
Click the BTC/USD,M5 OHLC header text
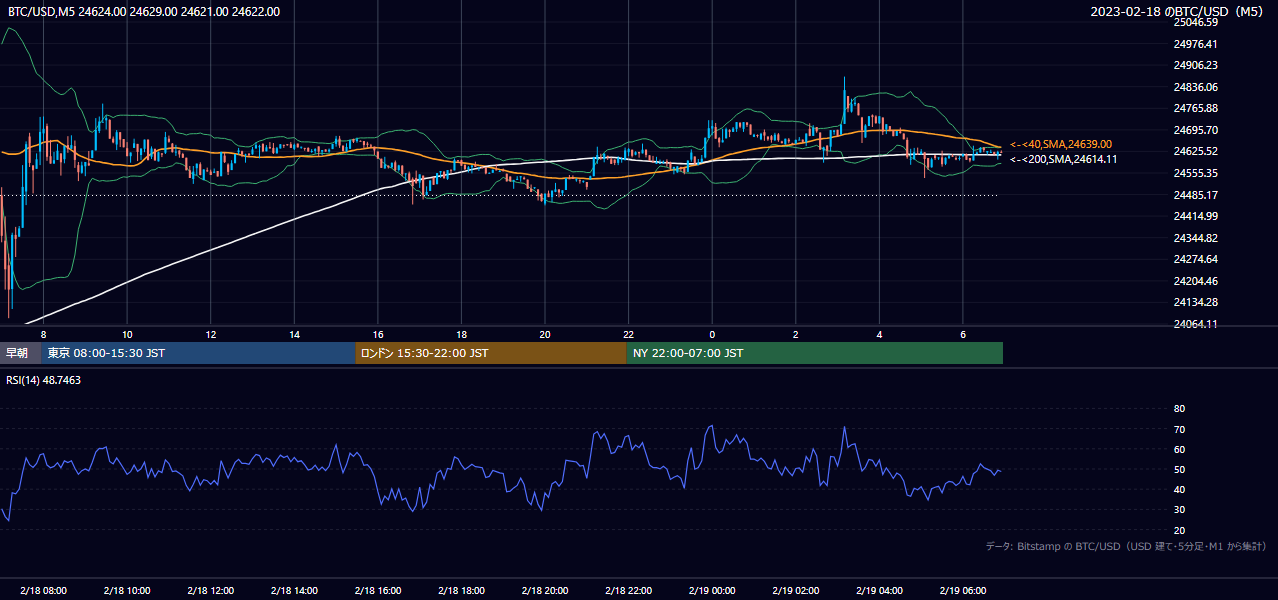pyautogui.click(x=144, y=11)
